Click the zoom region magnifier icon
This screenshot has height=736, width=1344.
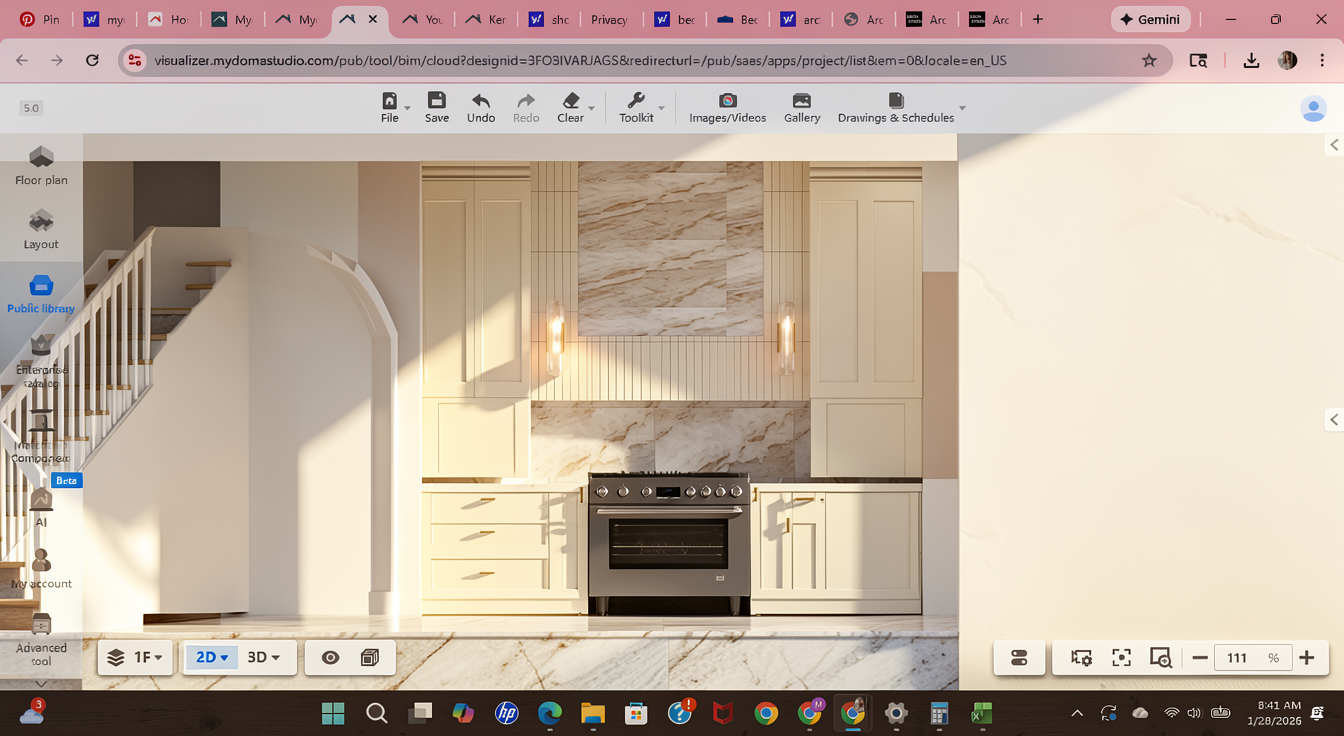(1160, 658)
